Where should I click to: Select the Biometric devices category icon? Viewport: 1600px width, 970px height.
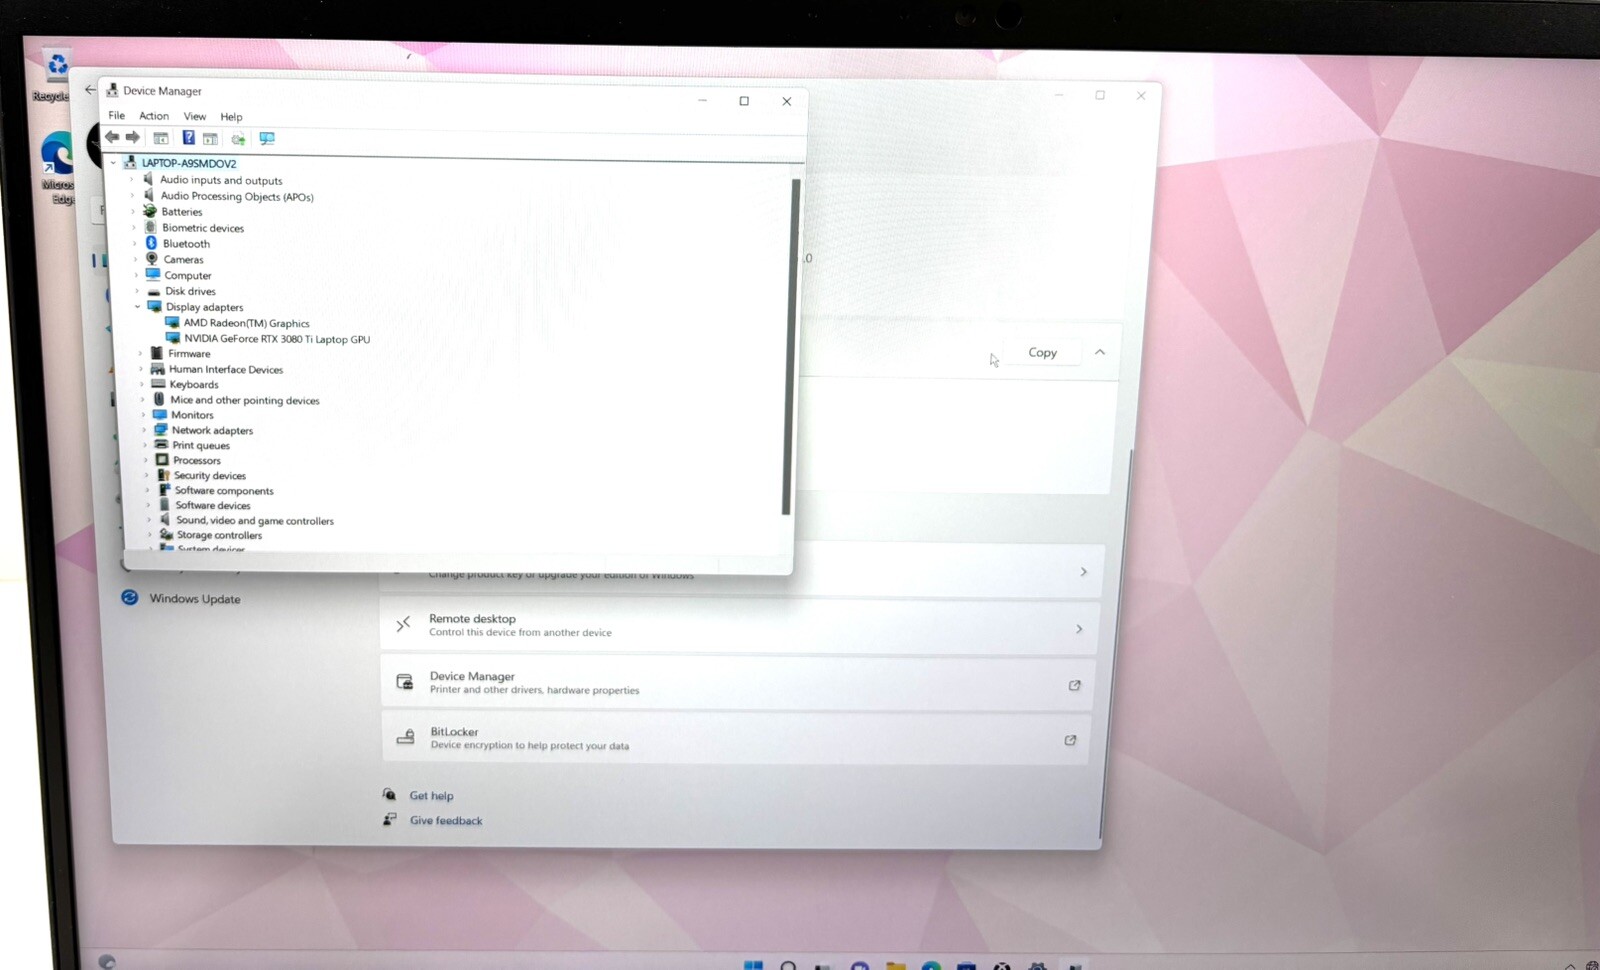point(151,228)
